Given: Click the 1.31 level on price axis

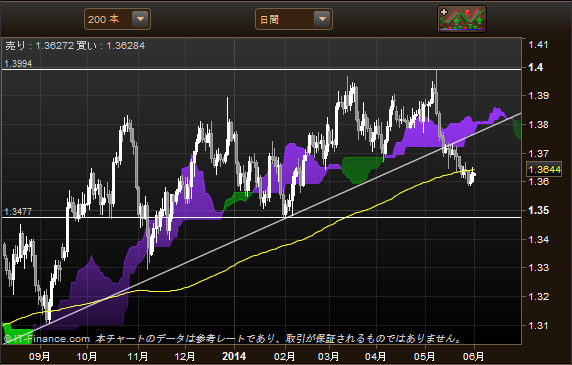Looking at the screenshot, I should tap(538, 325).
